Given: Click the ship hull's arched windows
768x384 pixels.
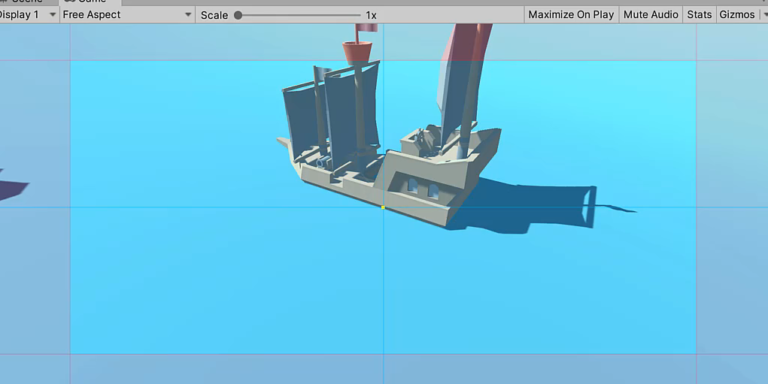Looking at the screenshot, I should 422,188.
